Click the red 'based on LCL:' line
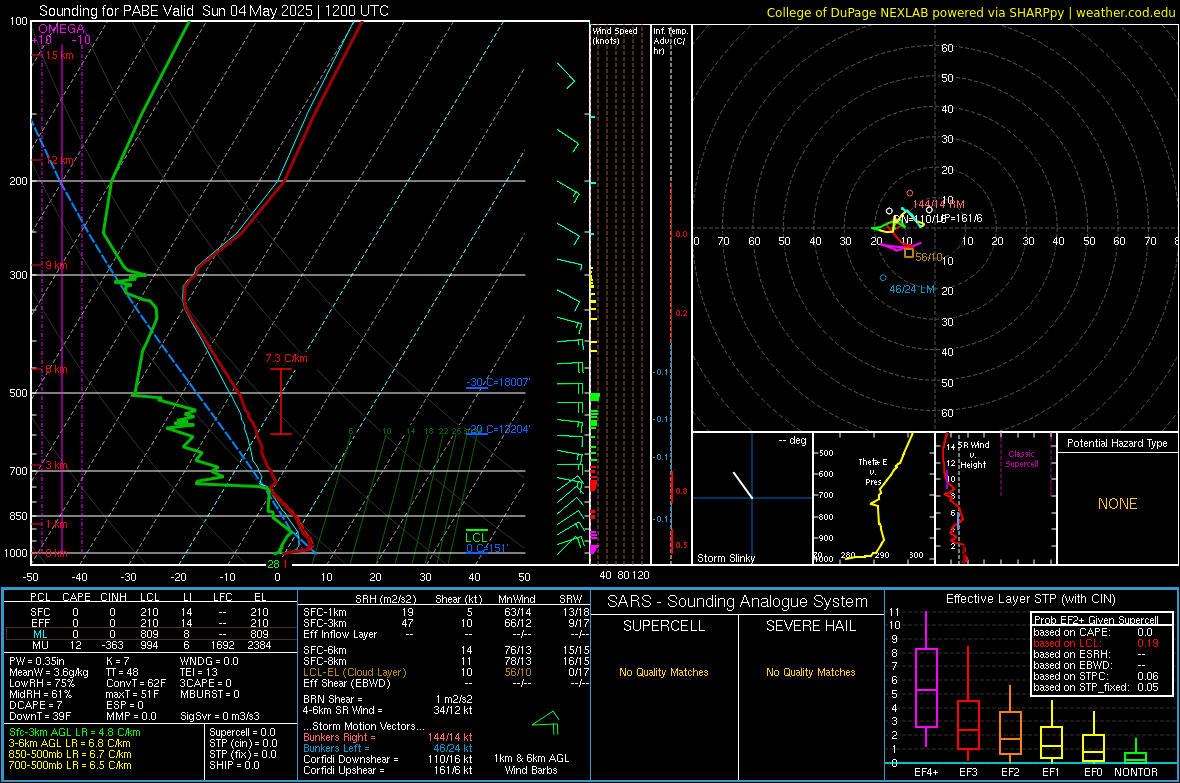The height and width of the screenshot is (783, 1180). click(1096, 643)
